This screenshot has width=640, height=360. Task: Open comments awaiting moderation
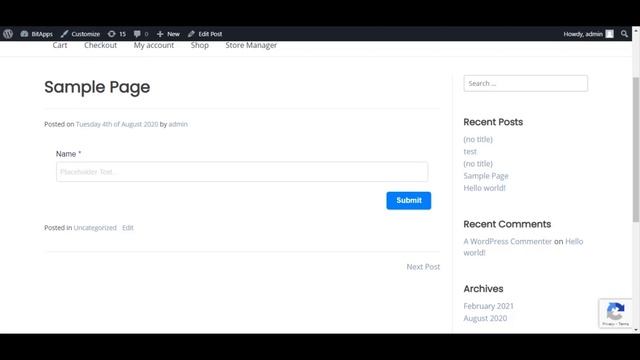click(x=141, y=34)
